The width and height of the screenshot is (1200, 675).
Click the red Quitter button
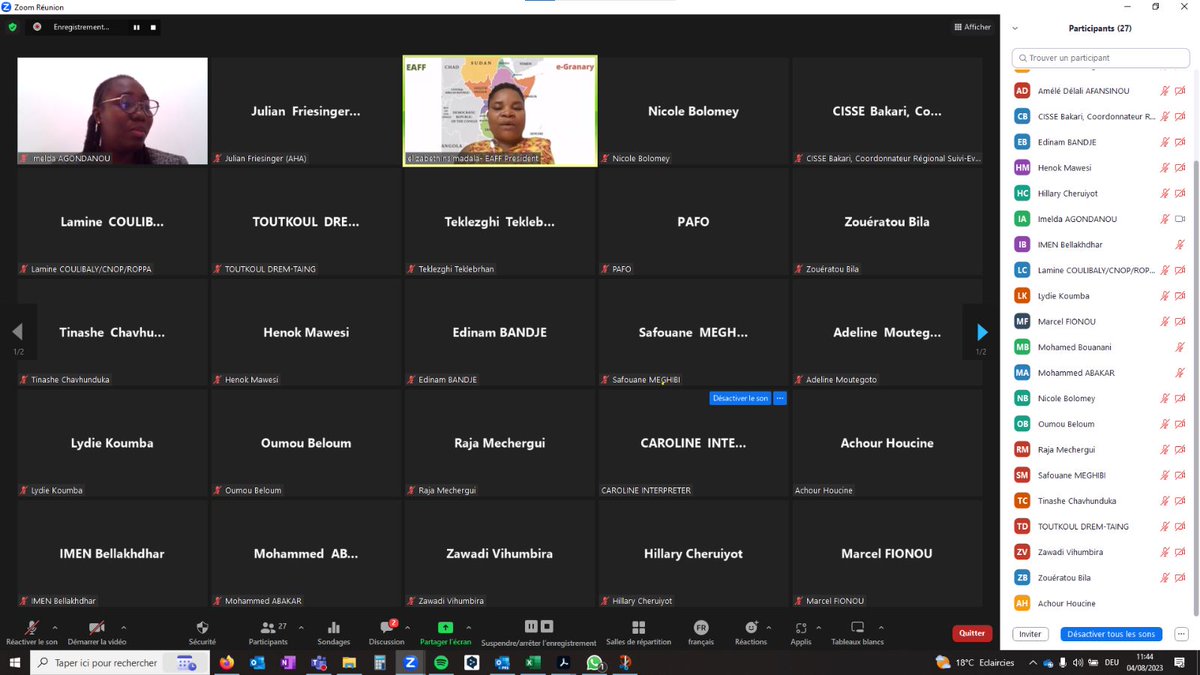pyautogui.click(x=972, y=633)
